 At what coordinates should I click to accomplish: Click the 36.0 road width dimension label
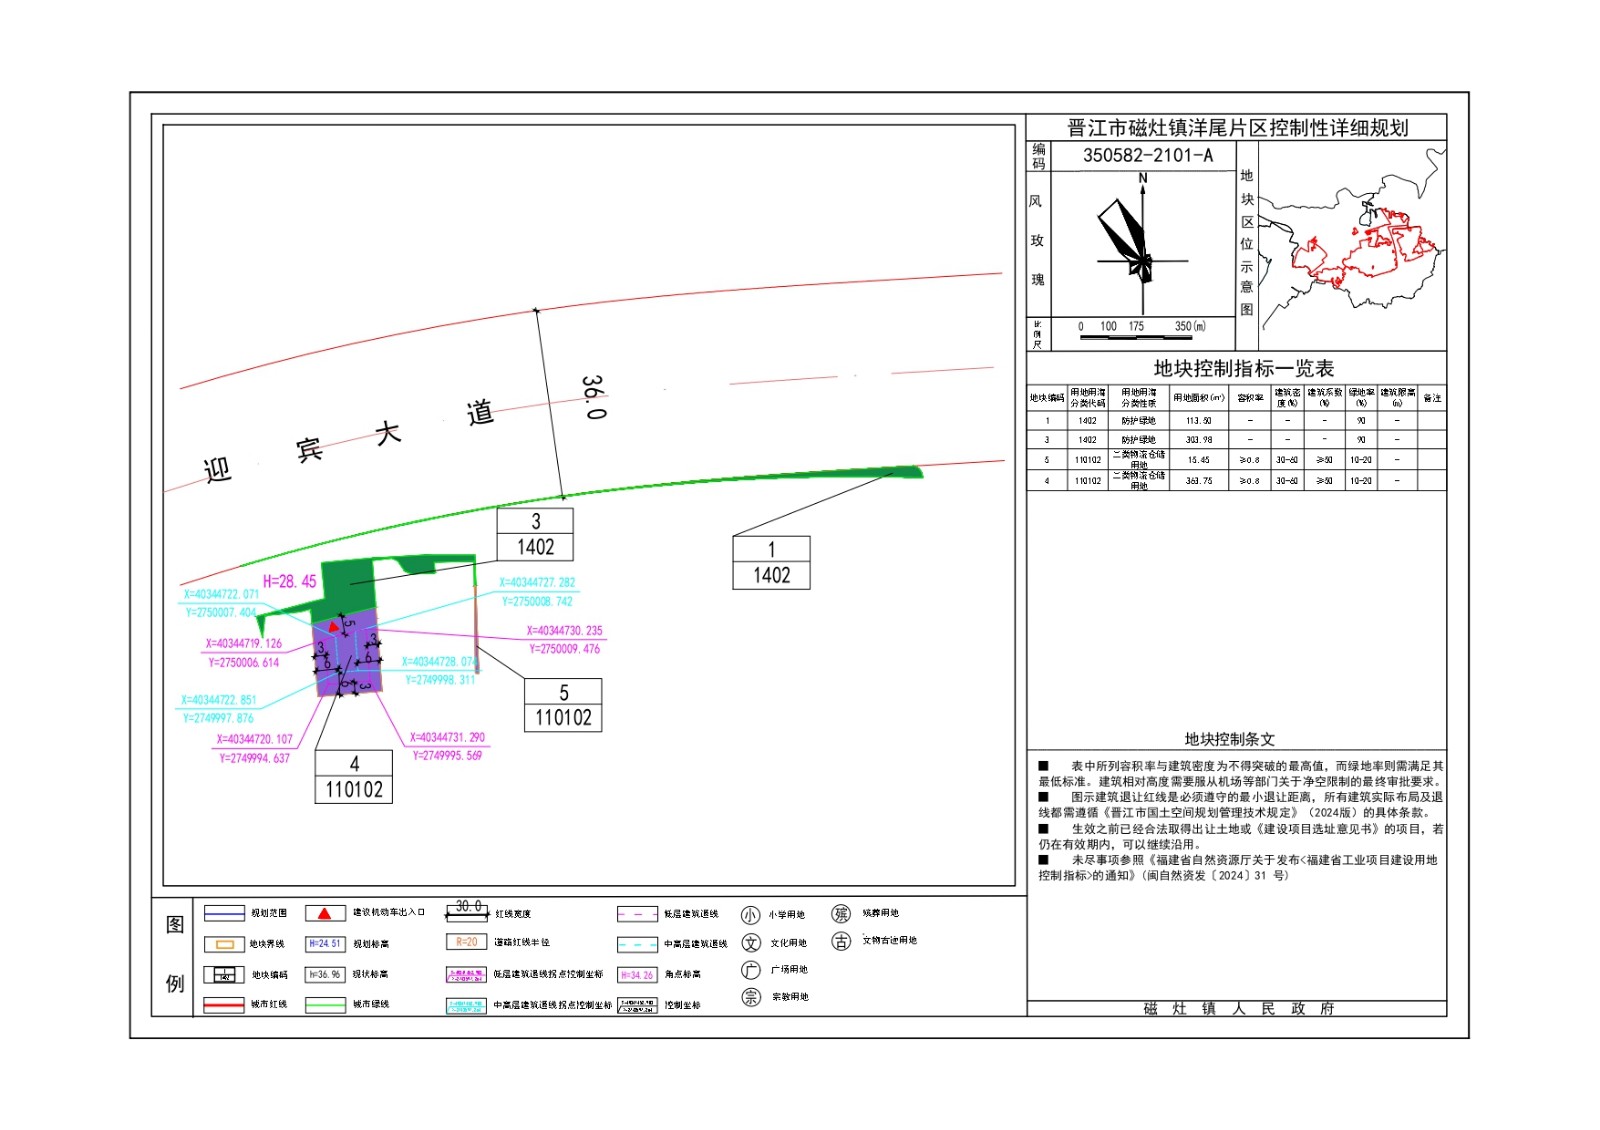tap(593, 397)
